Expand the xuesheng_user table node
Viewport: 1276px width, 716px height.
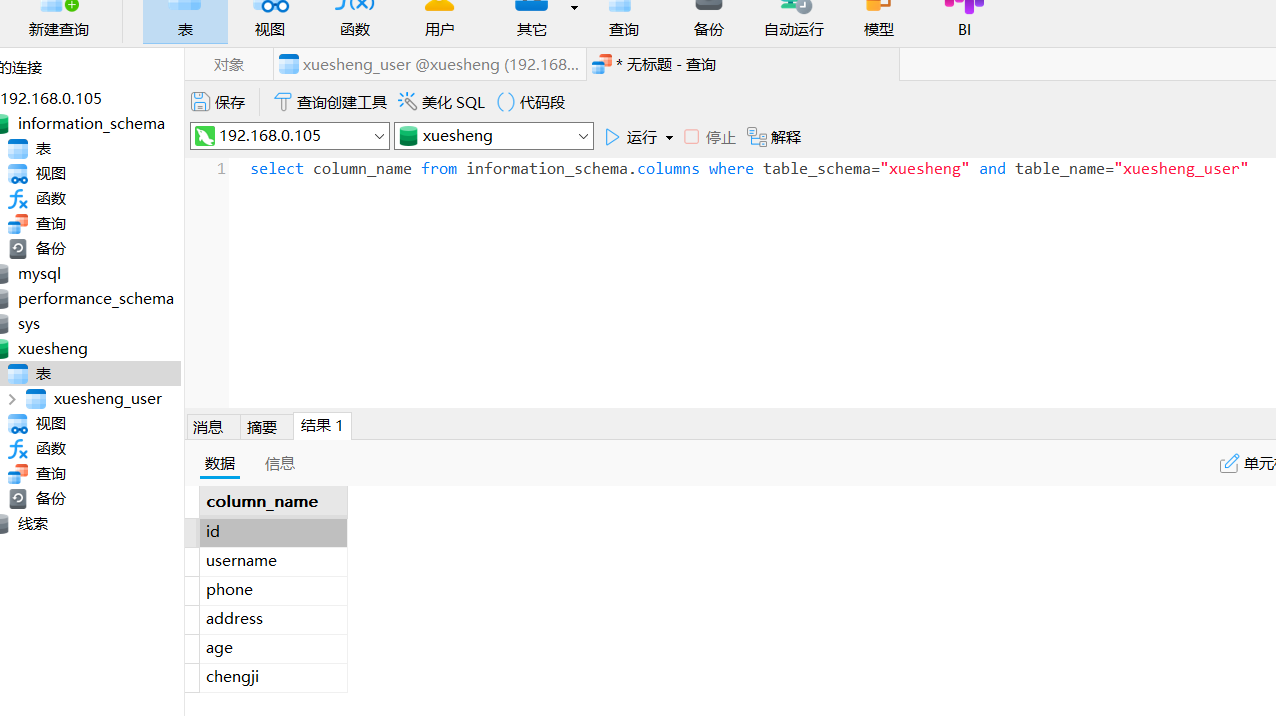[12, 399]
